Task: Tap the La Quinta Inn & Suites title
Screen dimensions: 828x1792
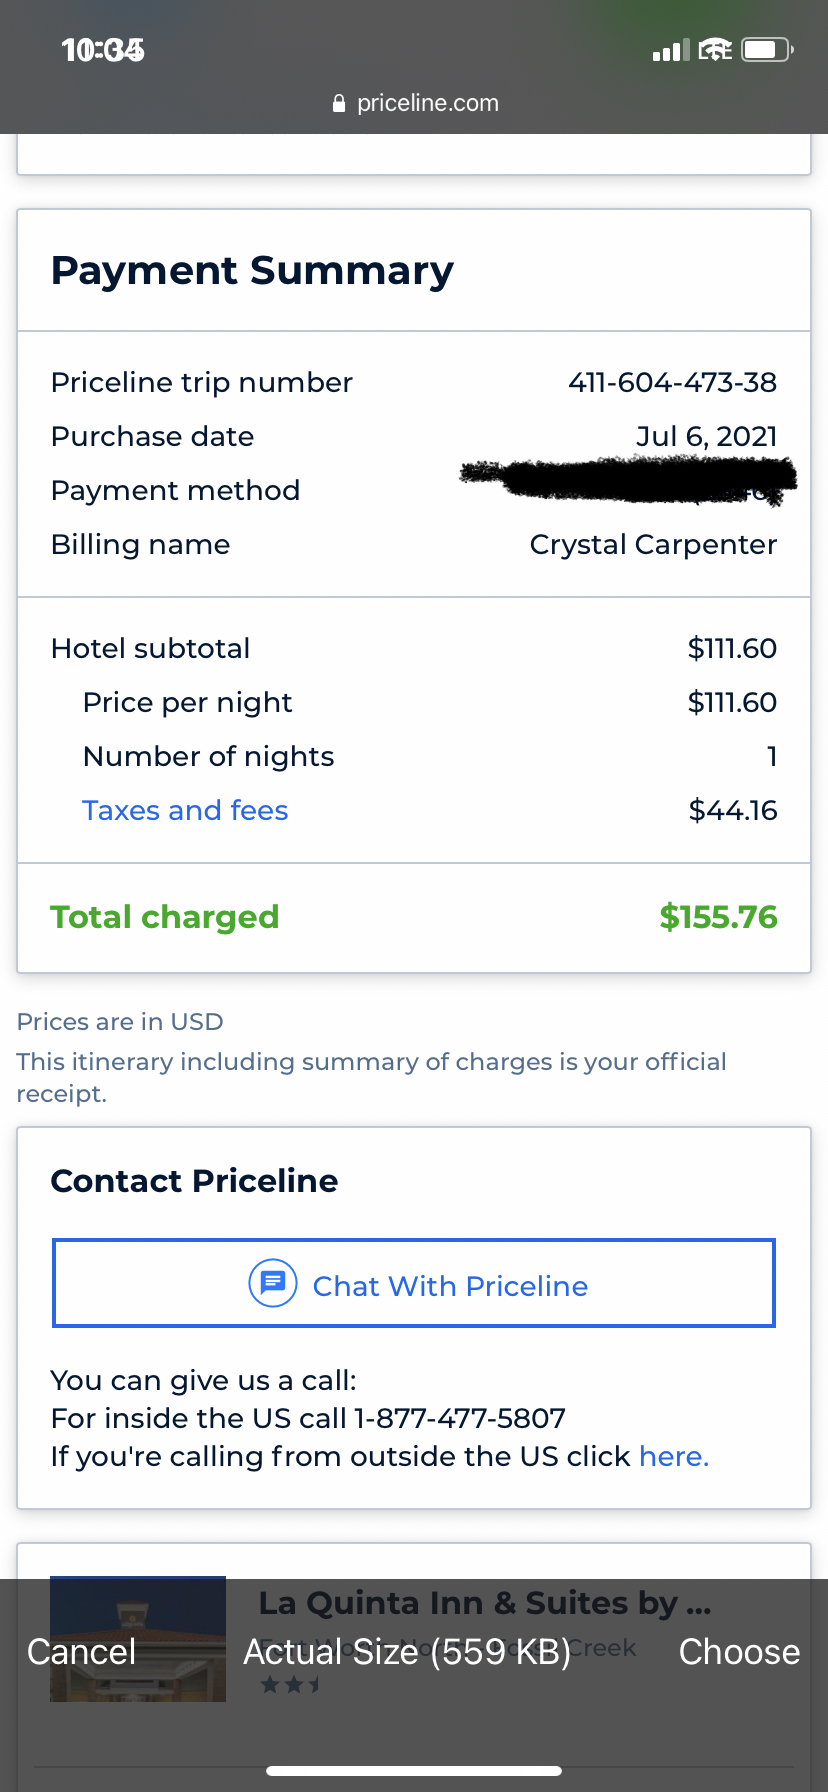Action: [484, 1603]
